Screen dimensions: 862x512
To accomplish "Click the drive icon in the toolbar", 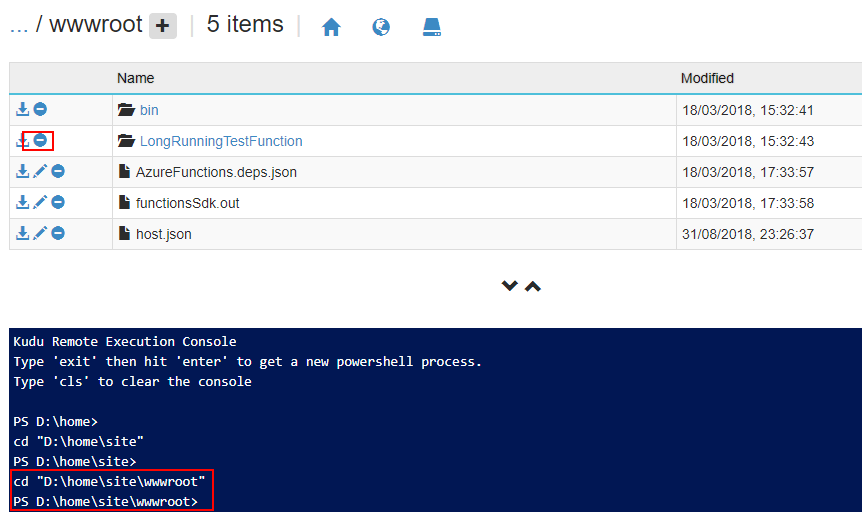I will [431, 27].
